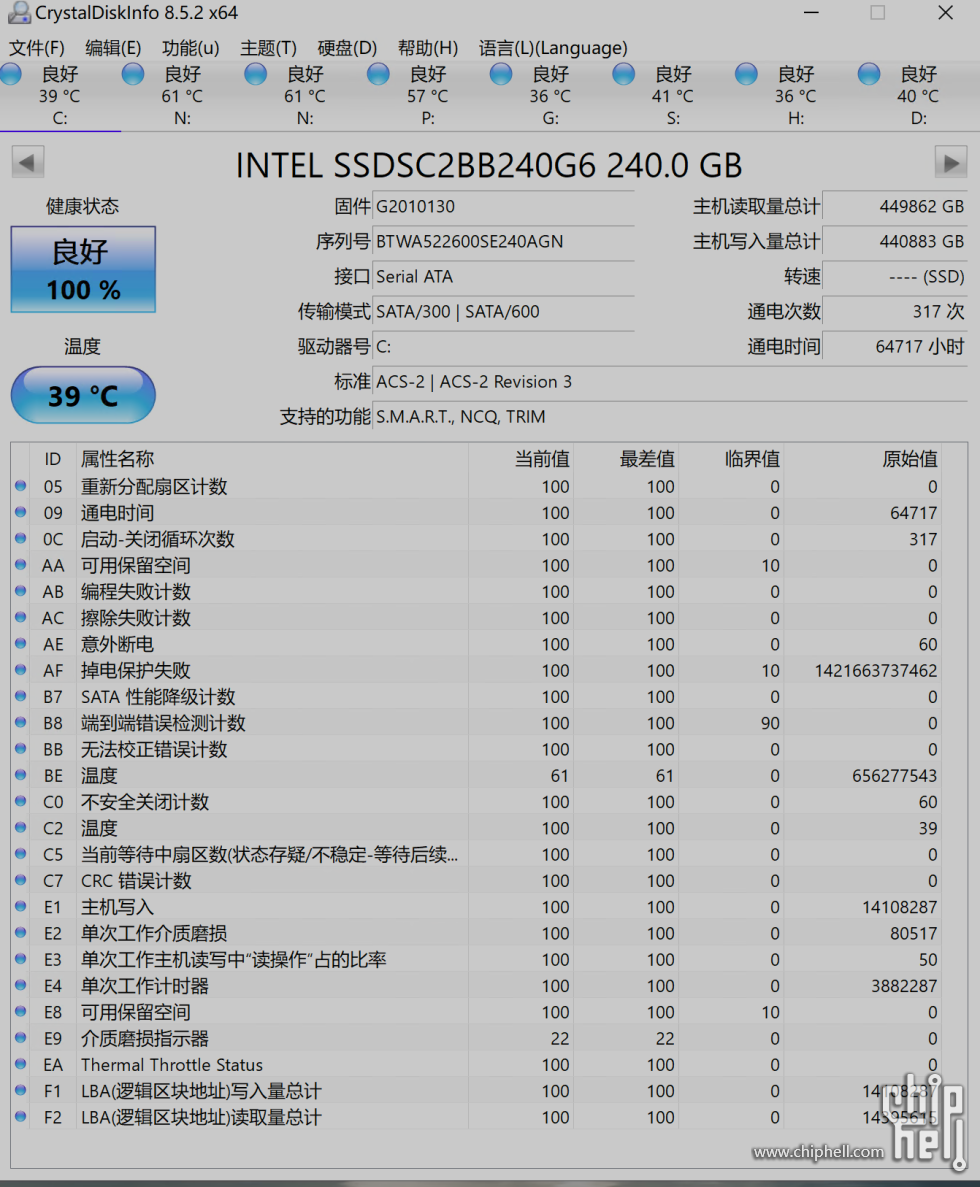
Task: Click status dot of row 09 通电时间
Action: pyautogui.click(x=20, y=512)
